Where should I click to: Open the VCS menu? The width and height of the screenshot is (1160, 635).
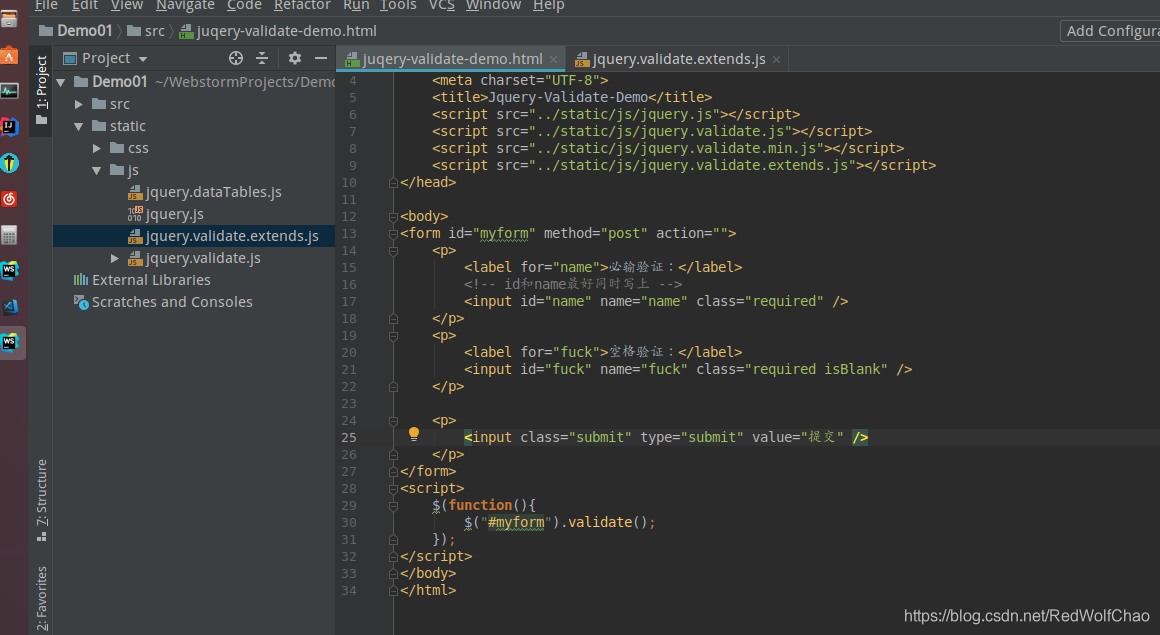(442, 5)
